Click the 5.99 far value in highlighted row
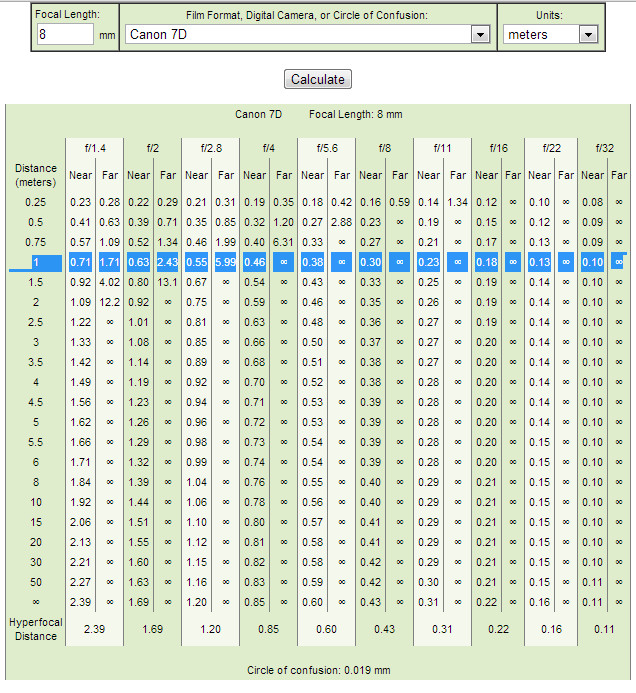The height and width of the screenshot is (693, 636). 225,262
